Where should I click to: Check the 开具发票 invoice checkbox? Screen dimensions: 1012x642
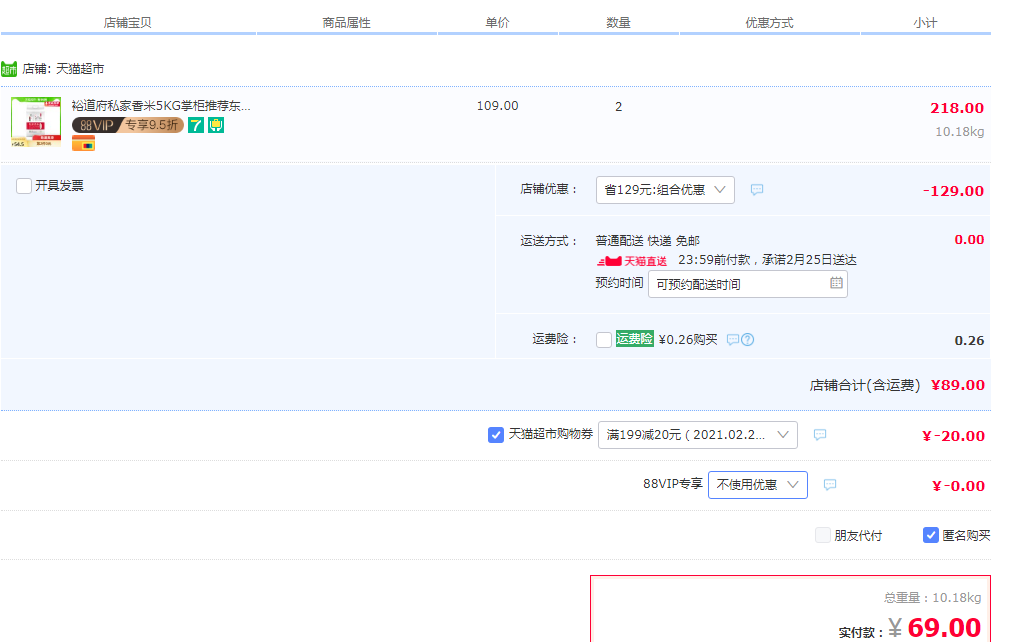tap(24, 186)
